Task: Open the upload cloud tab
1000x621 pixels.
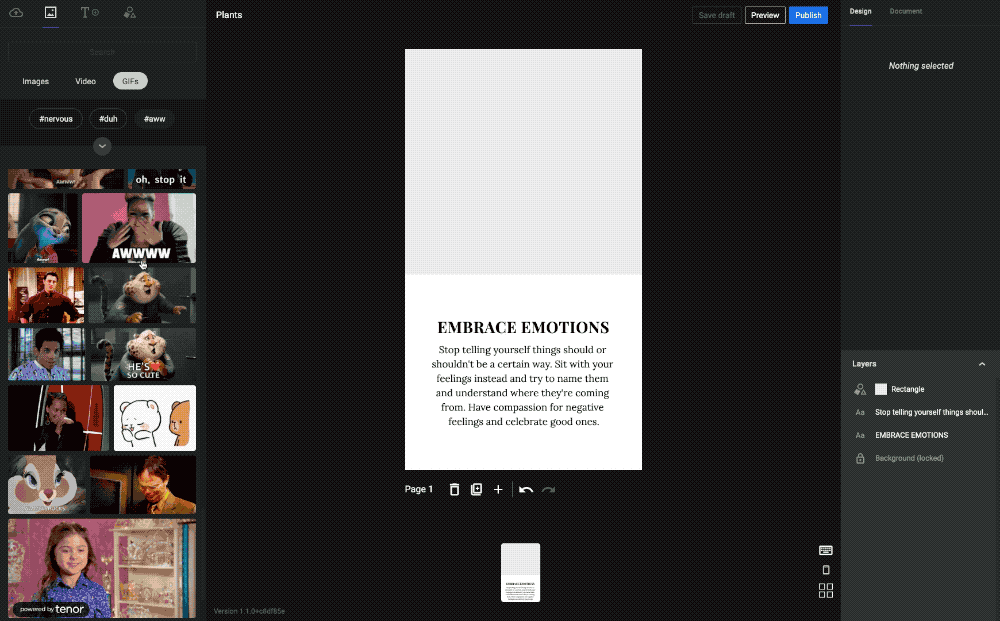Action: [16, 13]
